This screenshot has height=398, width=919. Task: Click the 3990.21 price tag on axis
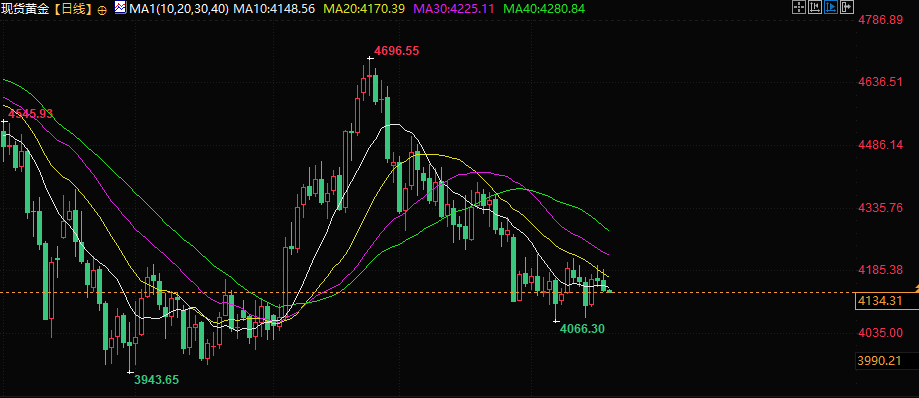click(x=879, y=361)
